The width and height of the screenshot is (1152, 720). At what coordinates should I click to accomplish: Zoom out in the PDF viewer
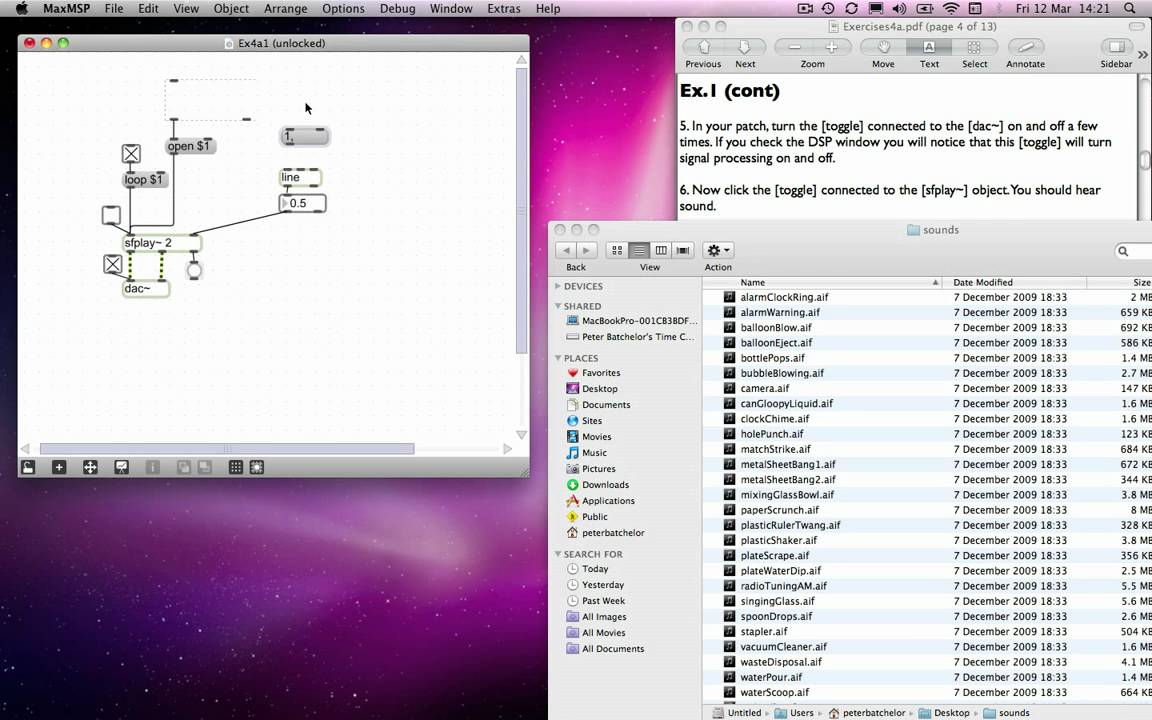(x=794, y=47)
